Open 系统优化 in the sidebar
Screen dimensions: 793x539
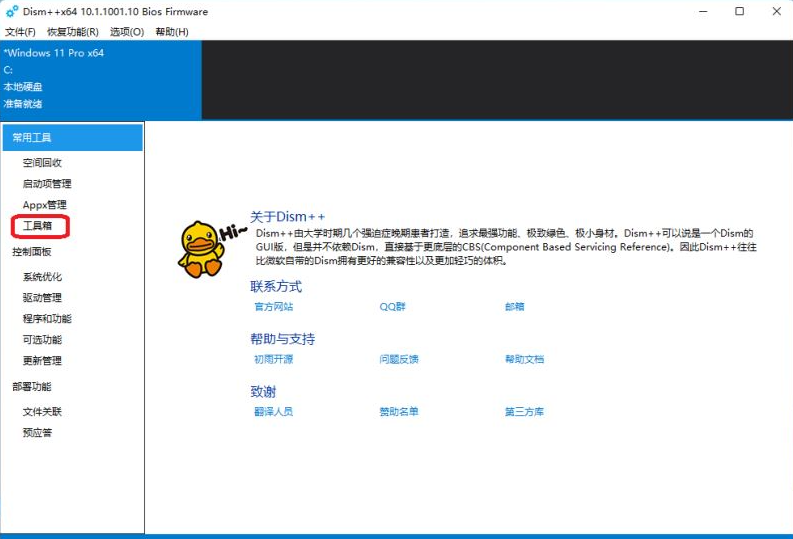(42, 277)
